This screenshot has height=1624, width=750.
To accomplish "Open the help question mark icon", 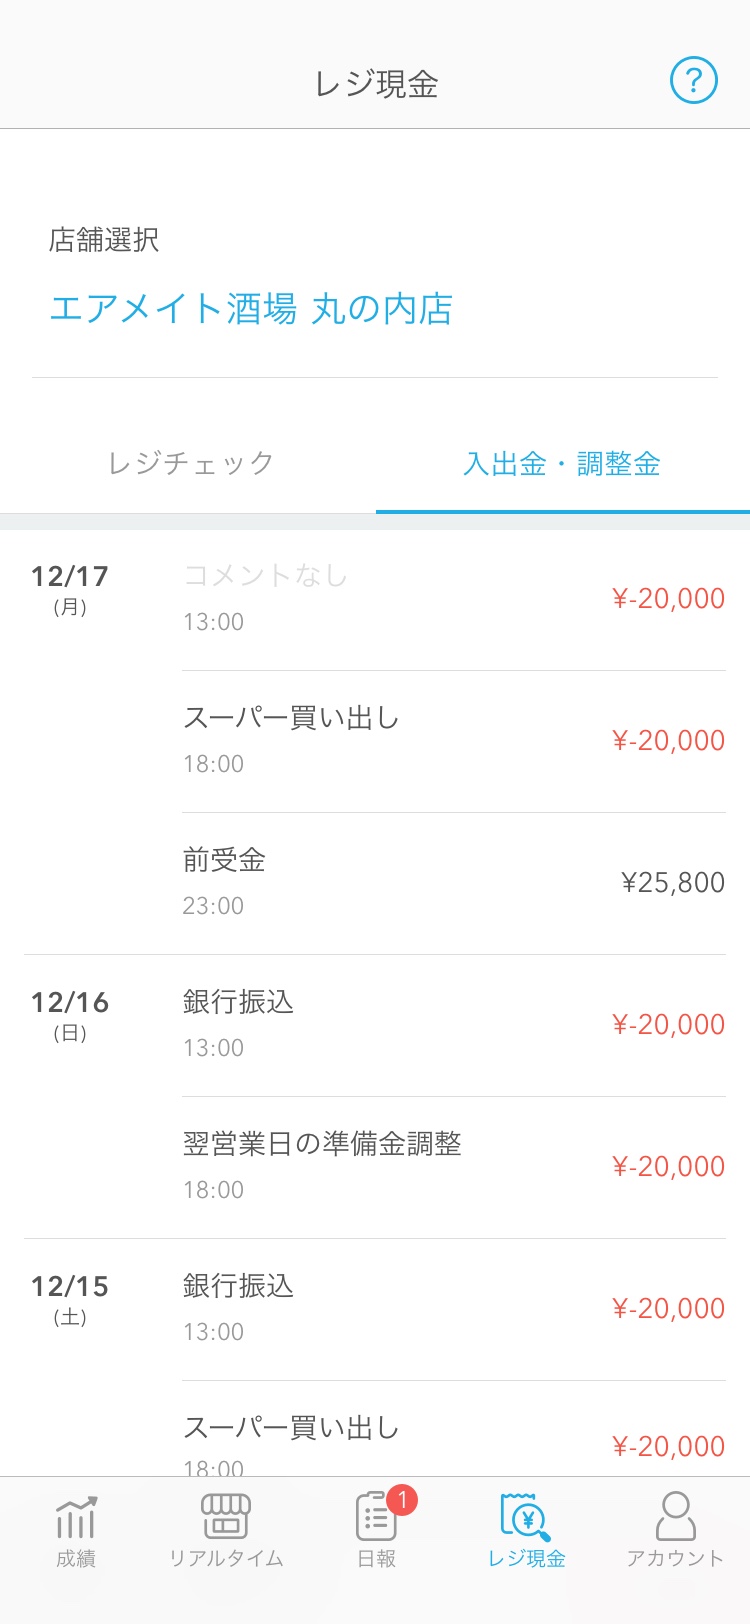I will tap(694, 80).
